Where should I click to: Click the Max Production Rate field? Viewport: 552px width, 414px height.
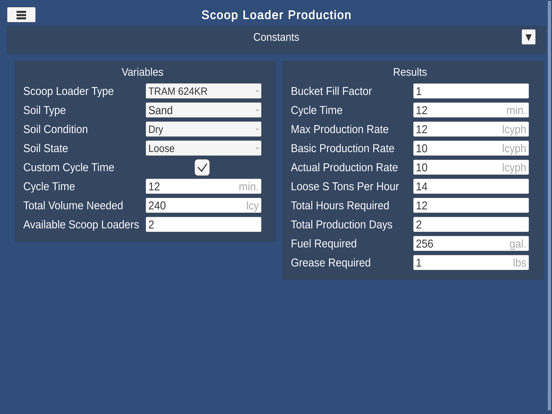point(471,129)
